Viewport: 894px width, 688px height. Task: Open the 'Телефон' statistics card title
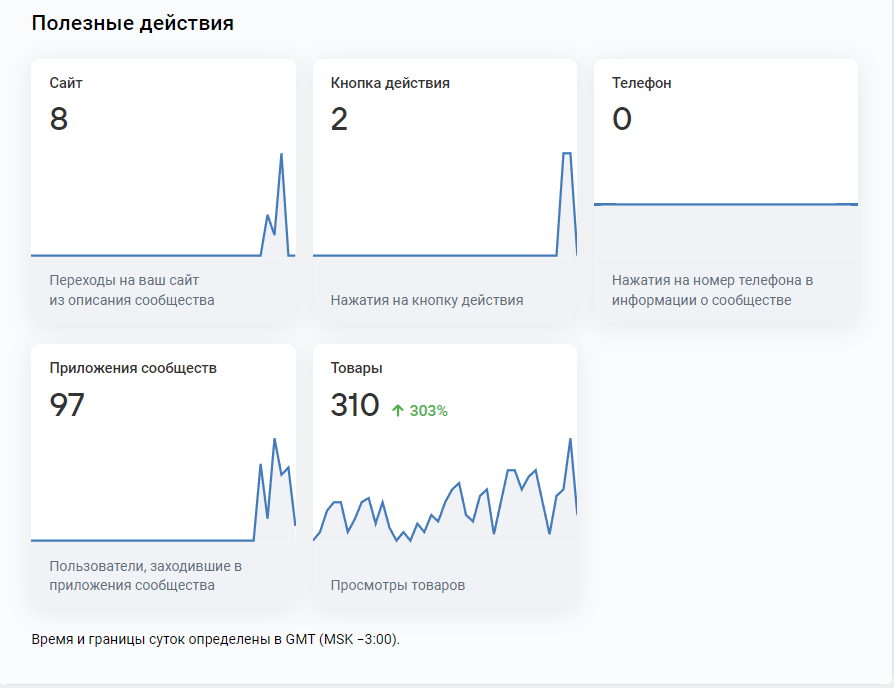(x=642, y=83)
